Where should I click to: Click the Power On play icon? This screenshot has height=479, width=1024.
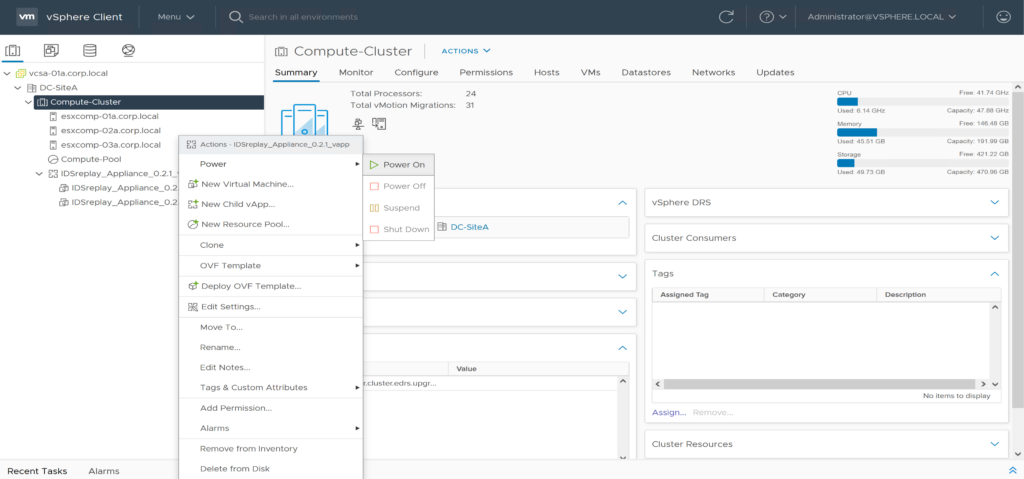pyautogui.click(x=374, y=165)
